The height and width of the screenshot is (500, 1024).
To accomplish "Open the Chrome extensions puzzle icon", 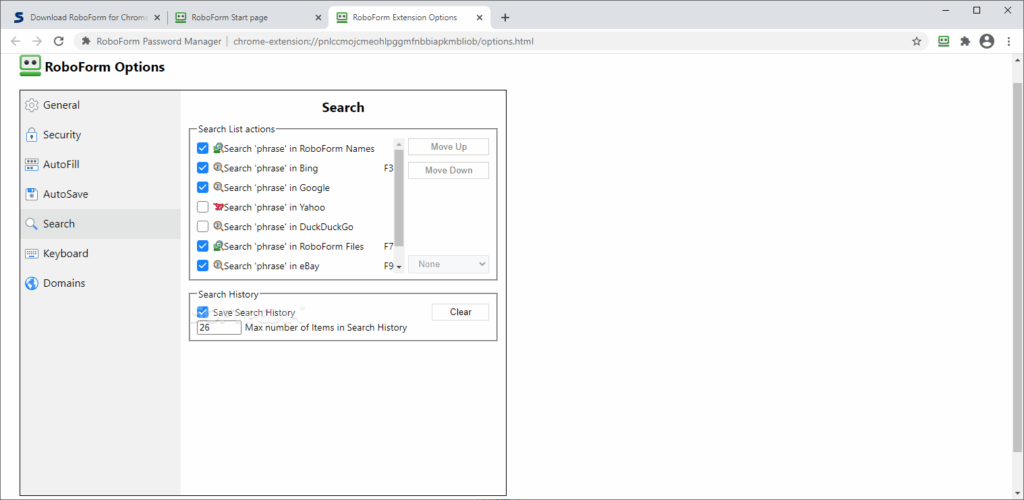I will (965, 41).
